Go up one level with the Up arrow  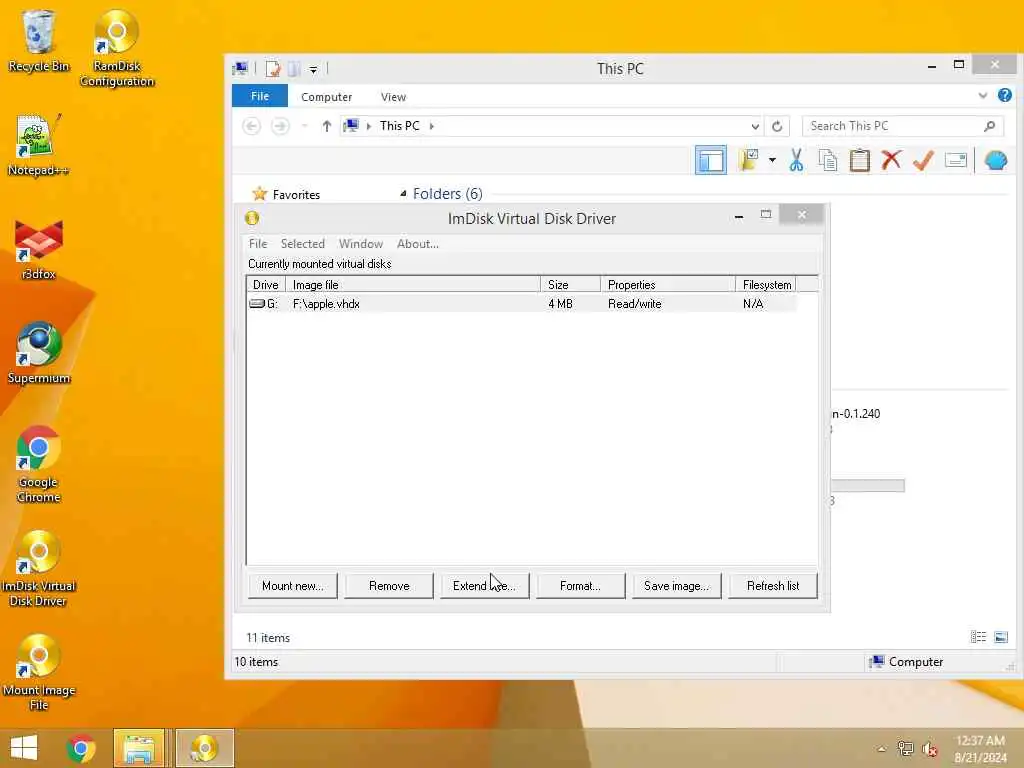pyautogui.click(x=327, y=126)
